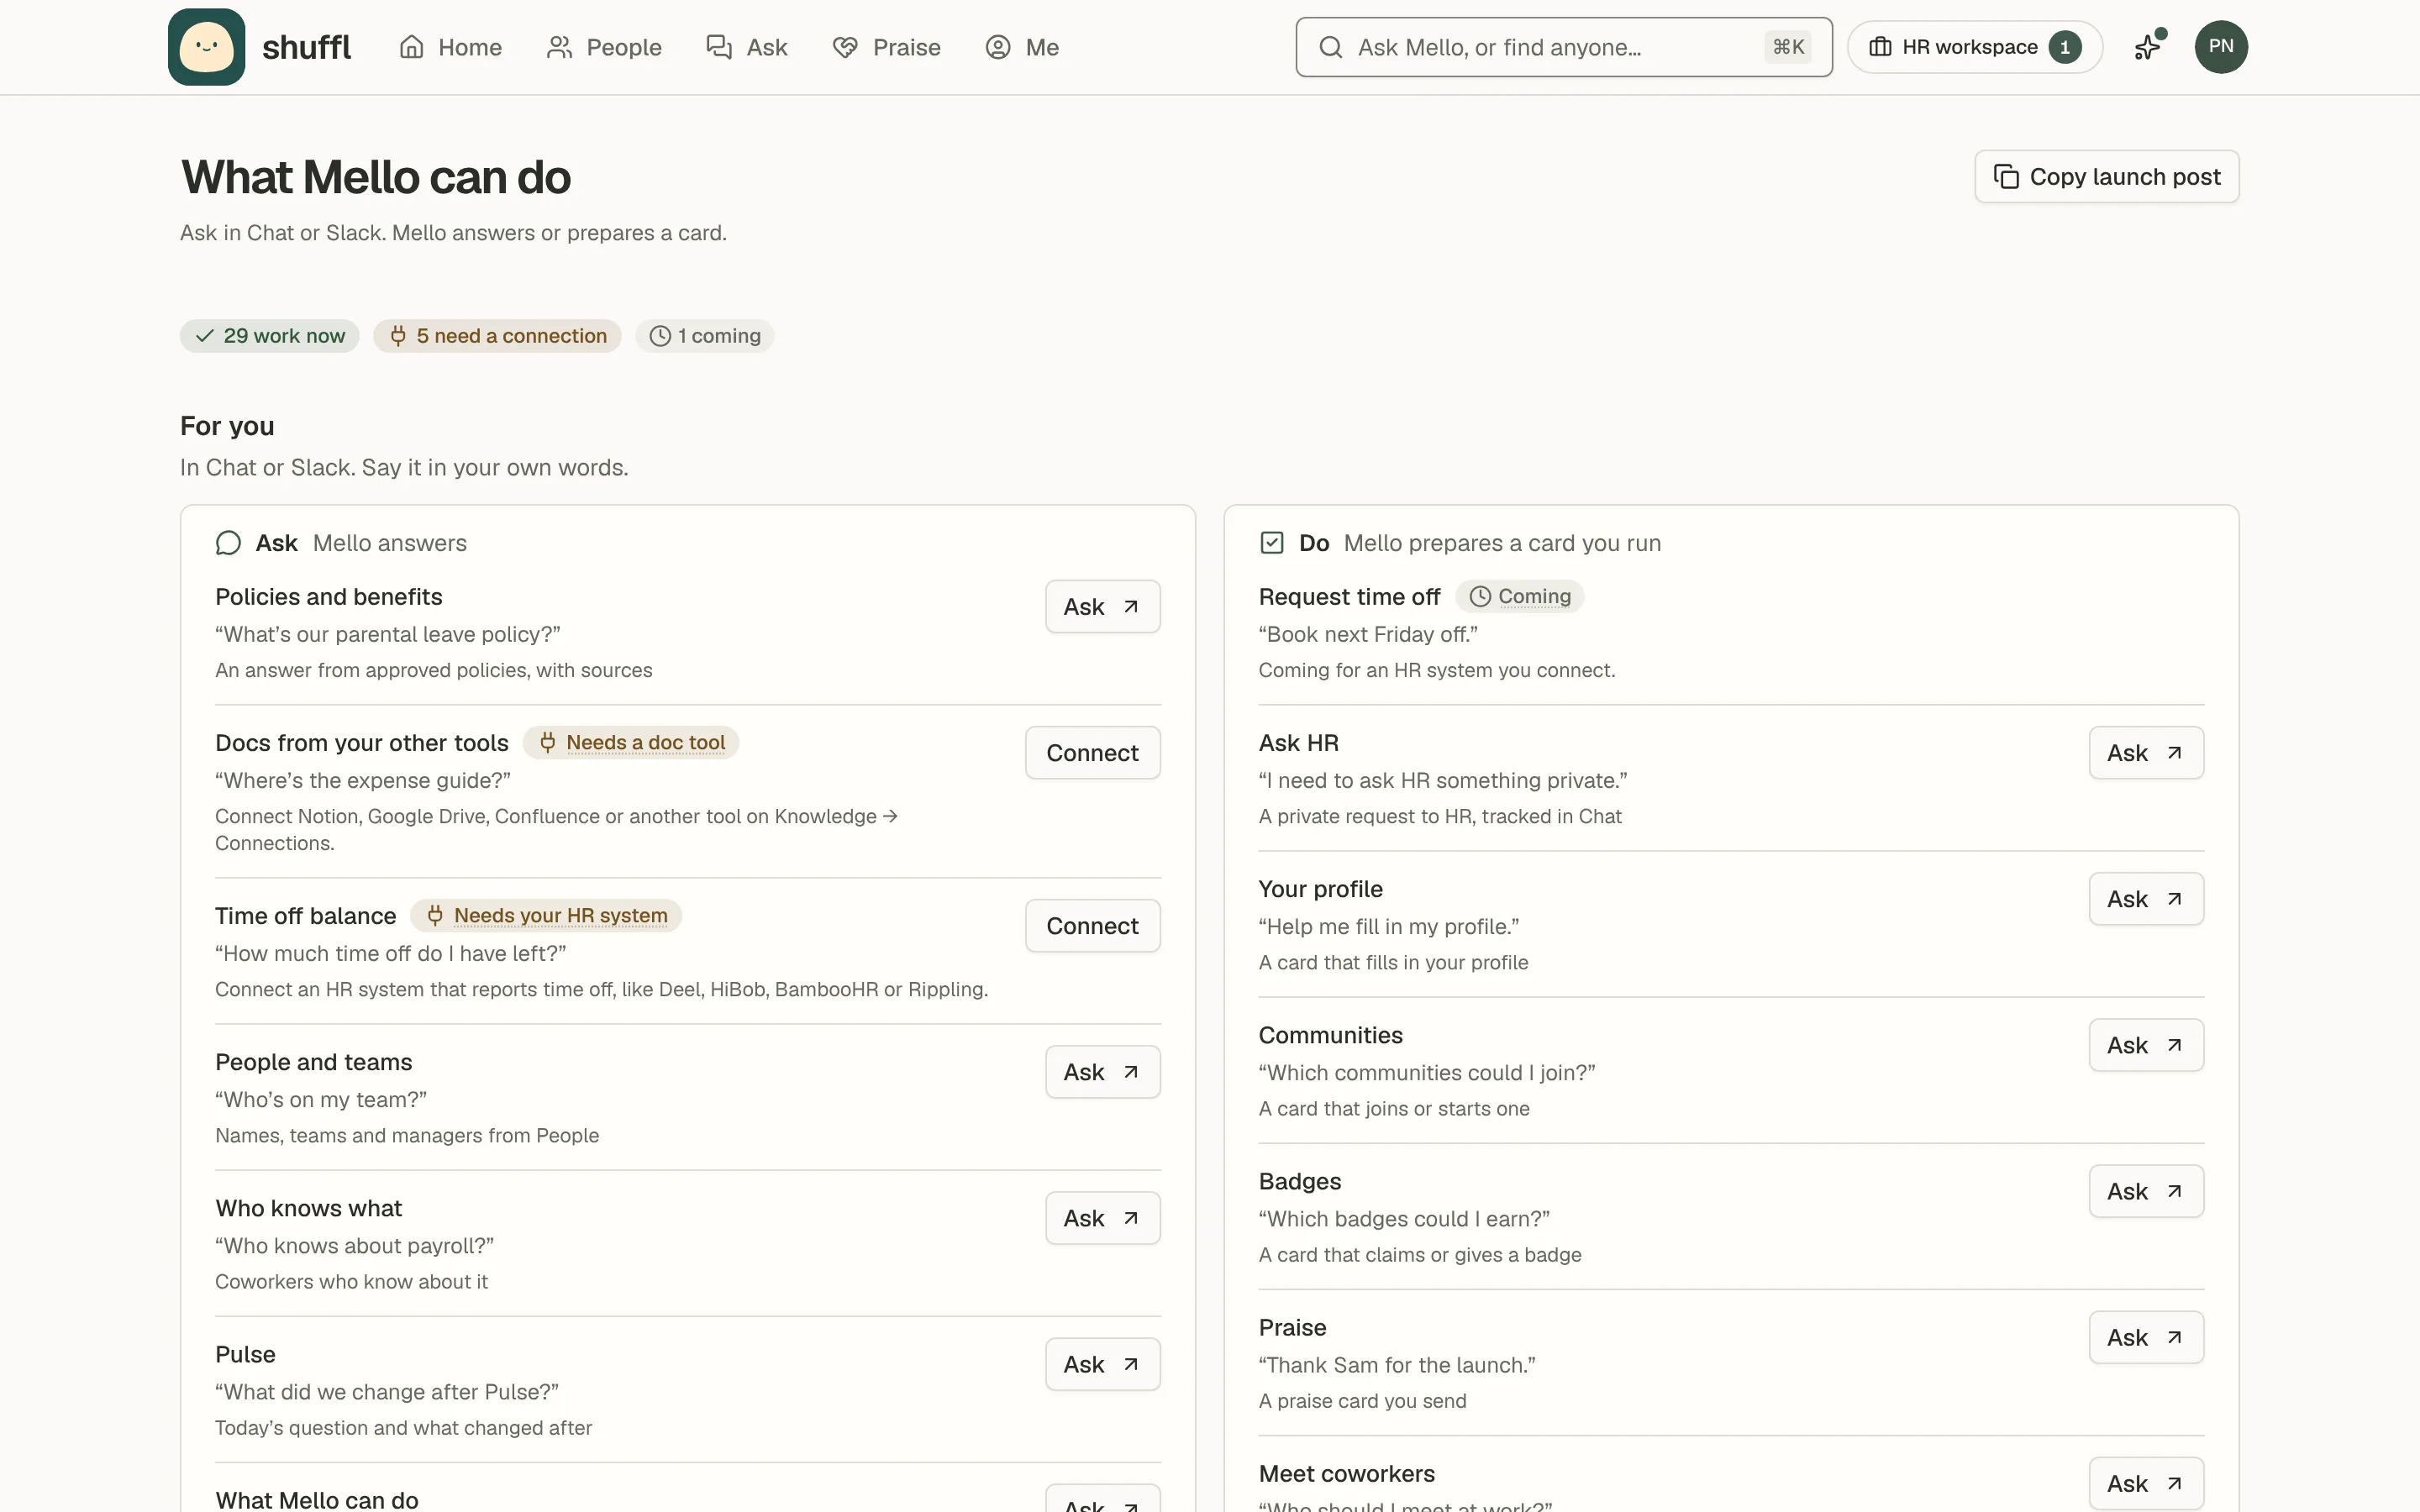Select the 5 need a connection chip
Viewport: 2420px width, 1512px height.
click(x=498, y=336)
